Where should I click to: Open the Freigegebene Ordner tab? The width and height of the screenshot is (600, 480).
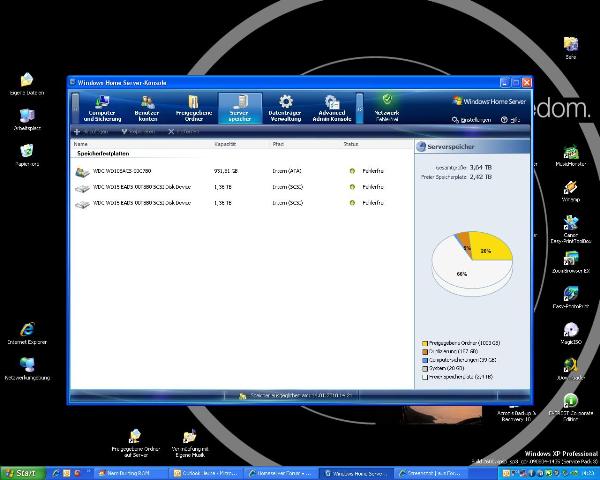[194, 108]
